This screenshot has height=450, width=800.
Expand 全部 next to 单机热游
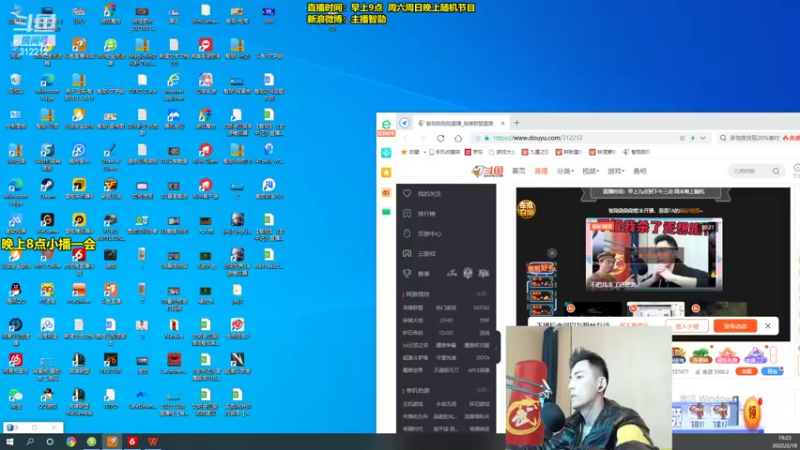(482, 390)
